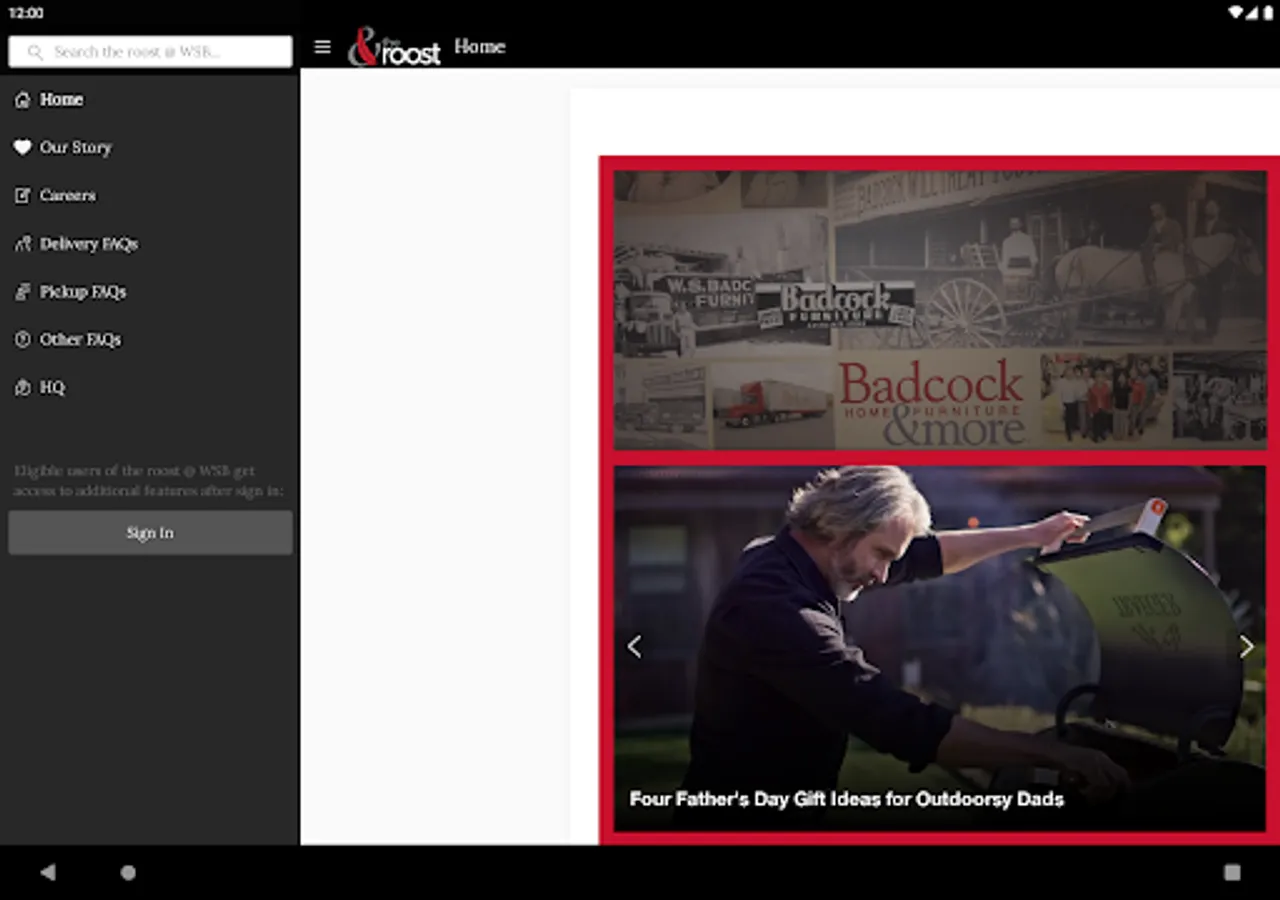1280x900 pixels.
Task: Open the hamburger menu icon
Action: [322, 47]
